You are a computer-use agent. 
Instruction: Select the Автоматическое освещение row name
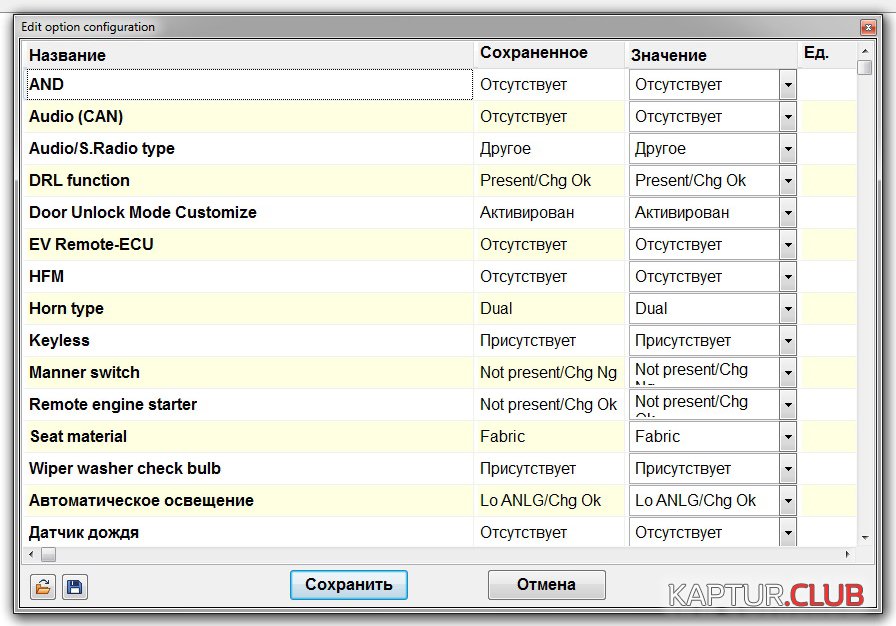(141, 501)
